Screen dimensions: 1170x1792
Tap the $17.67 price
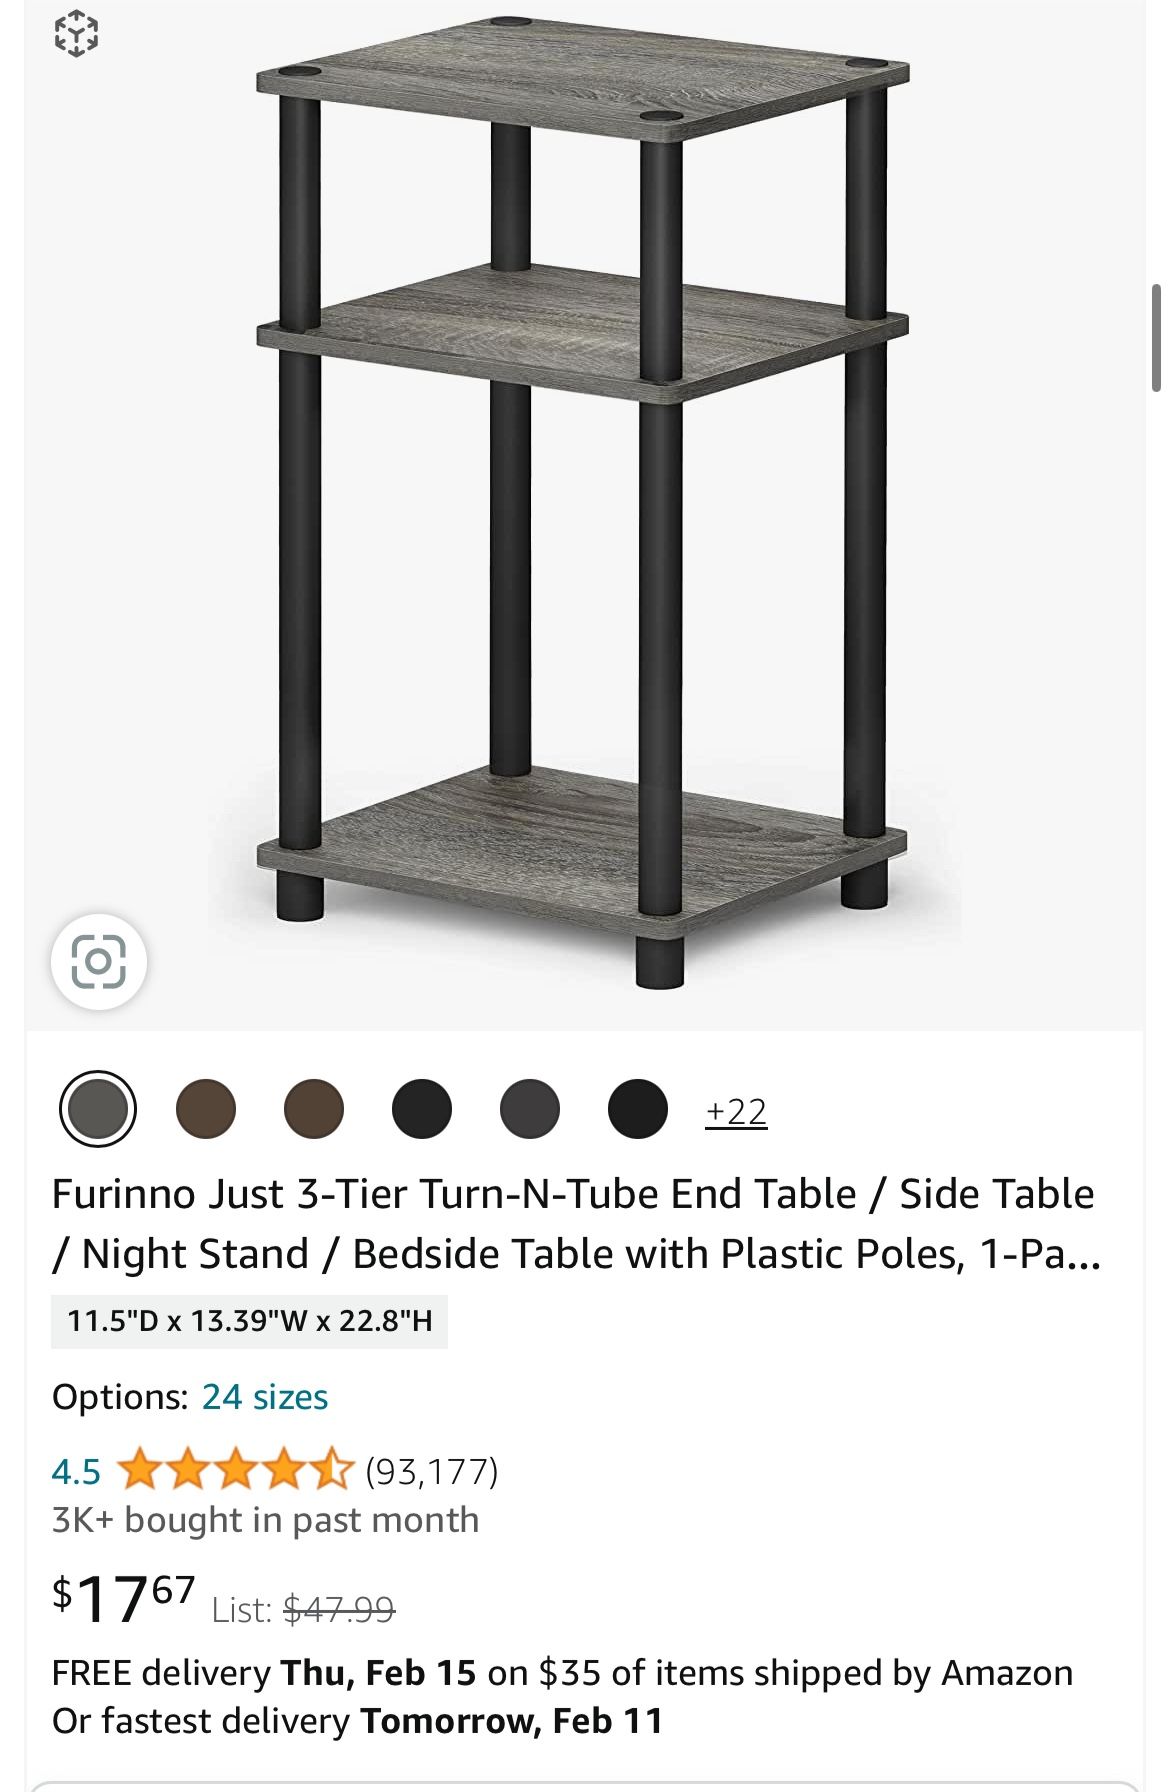tap(124, 1597)
